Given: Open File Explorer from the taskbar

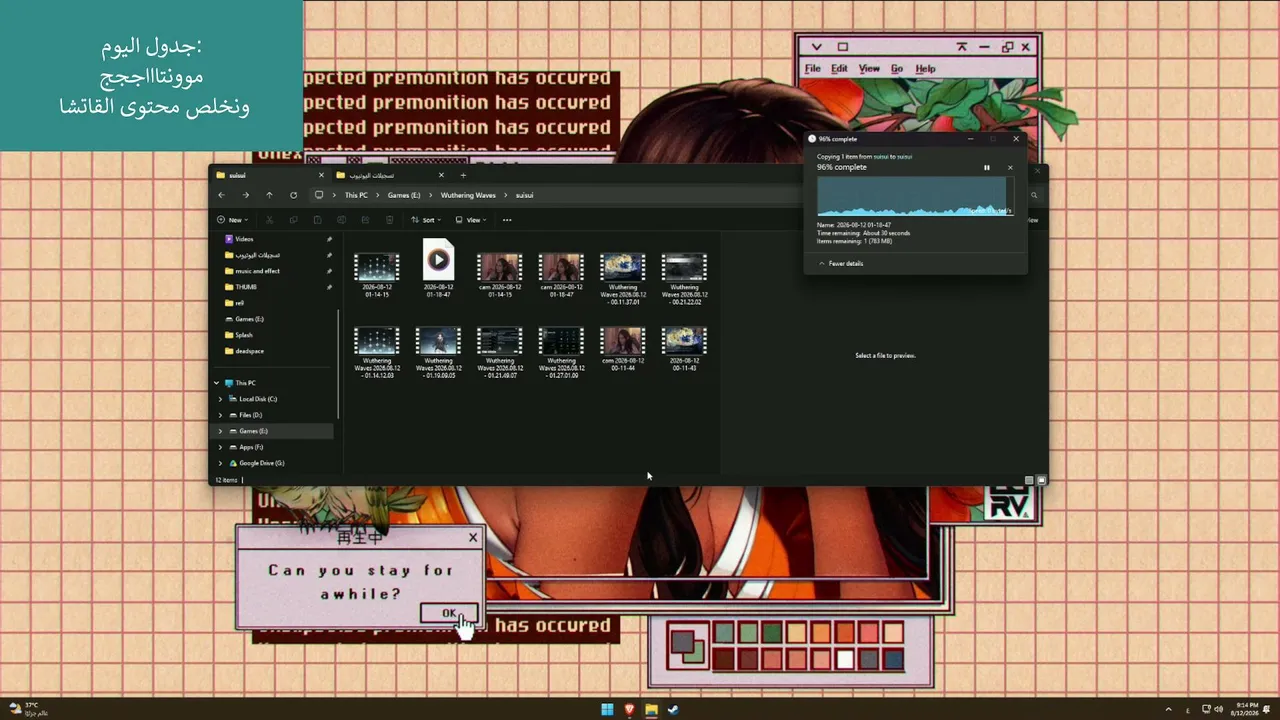Looking at the screenshot, I should point(652,710).
